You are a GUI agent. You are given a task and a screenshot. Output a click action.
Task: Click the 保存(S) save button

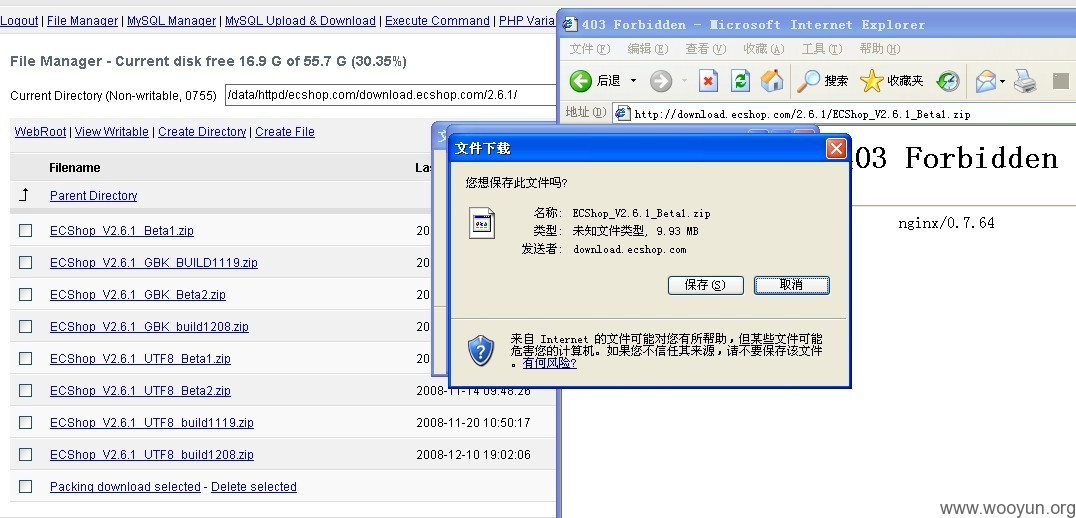(x=705, y=285)
